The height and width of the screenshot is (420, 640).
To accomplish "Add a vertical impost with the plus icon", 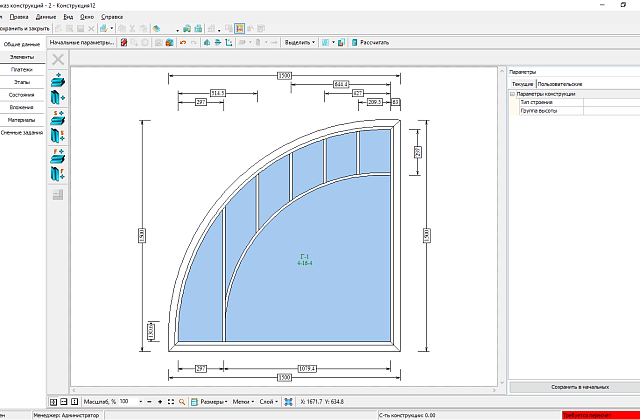I will pos(58,98).
